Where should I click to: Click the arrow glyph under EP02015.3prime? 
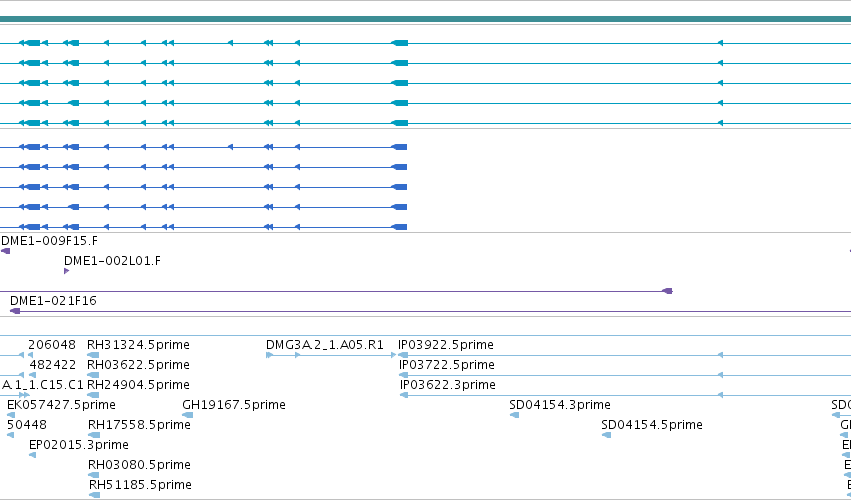[x=33, y=455]
